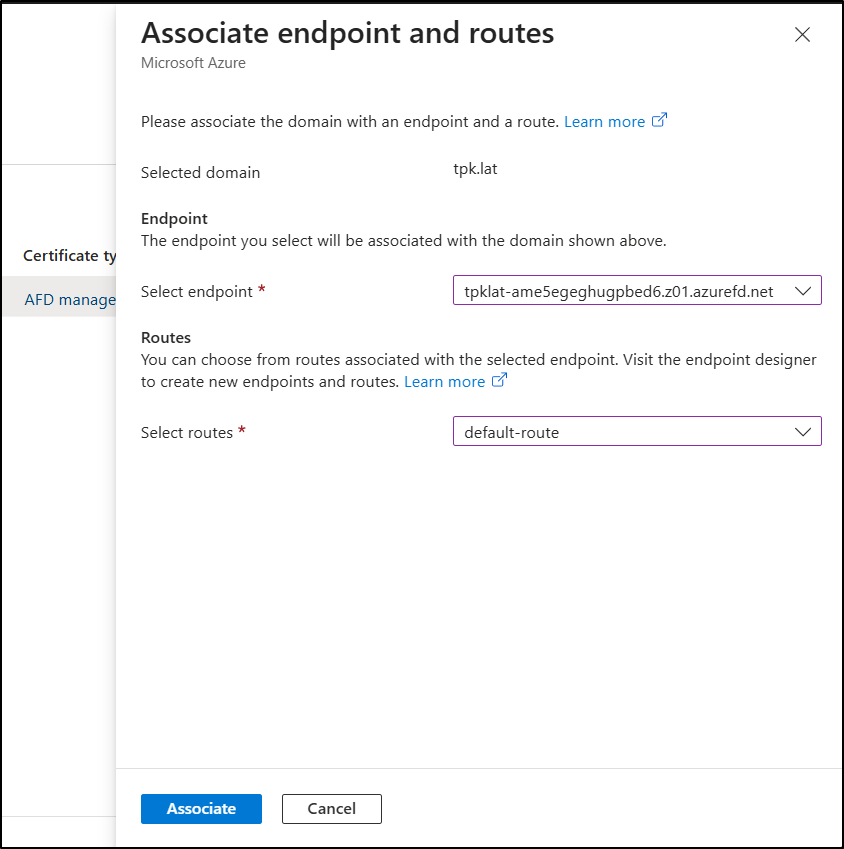
Task: Open the Select endpoint combo box
Action: [x=620, y=291]
